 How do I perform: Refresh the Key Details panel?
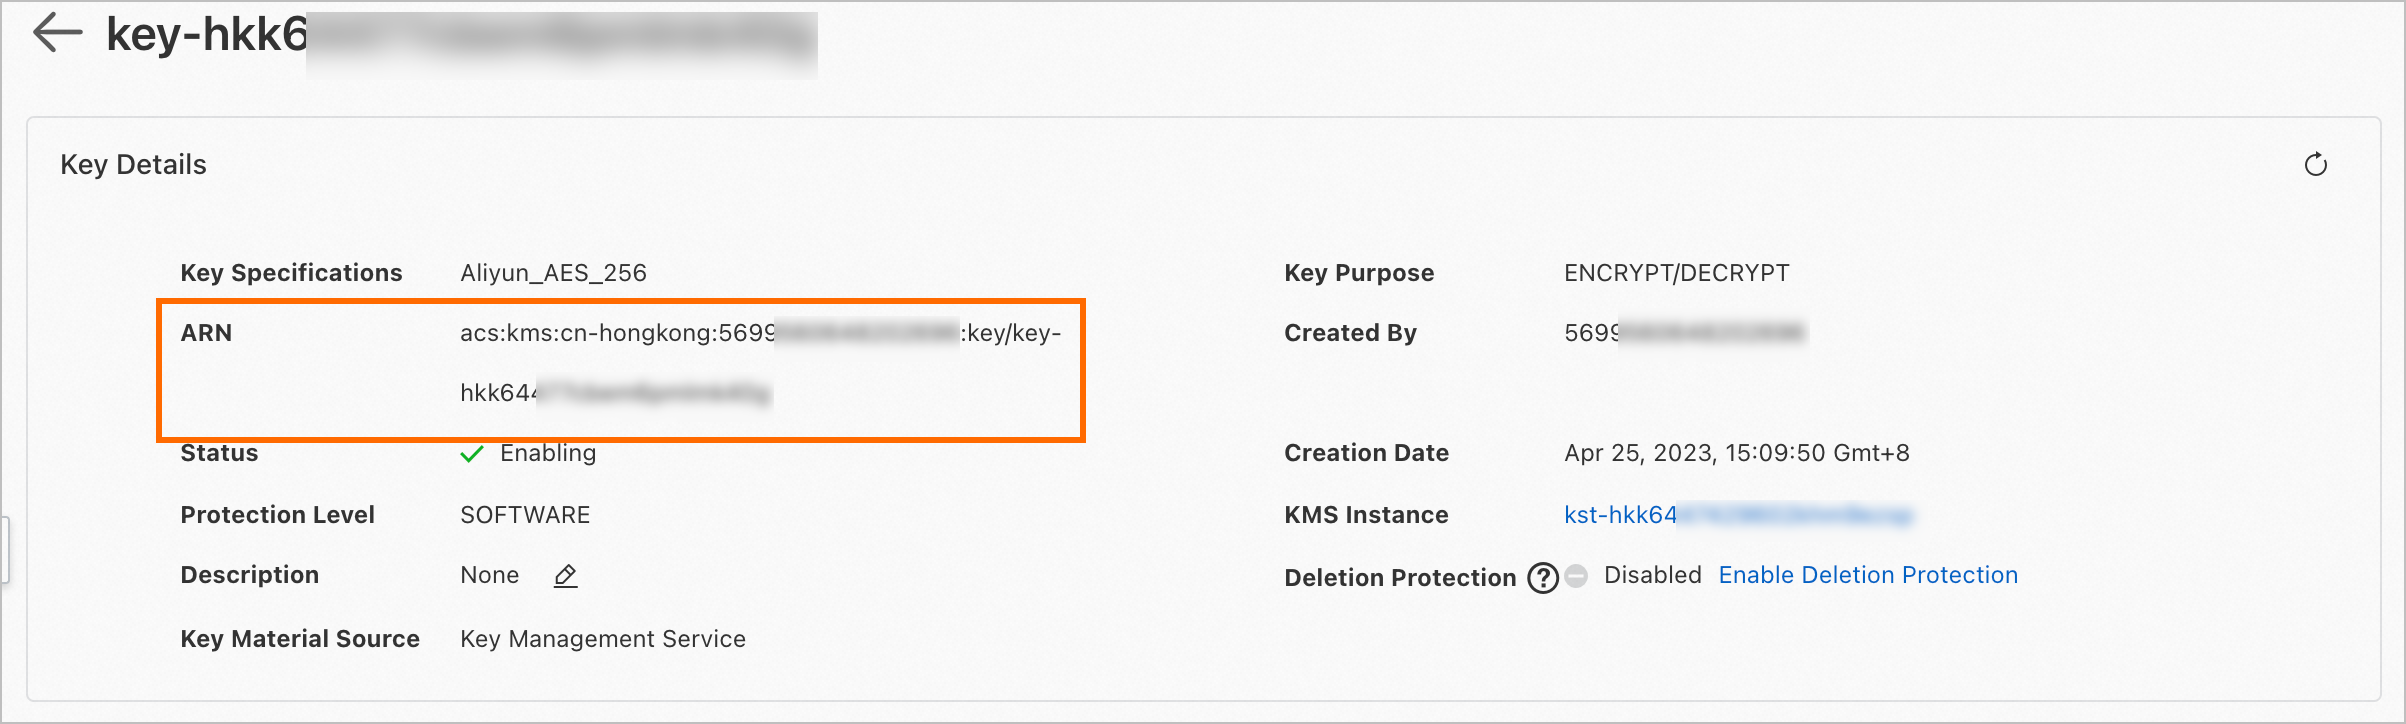click(2315, 165)
